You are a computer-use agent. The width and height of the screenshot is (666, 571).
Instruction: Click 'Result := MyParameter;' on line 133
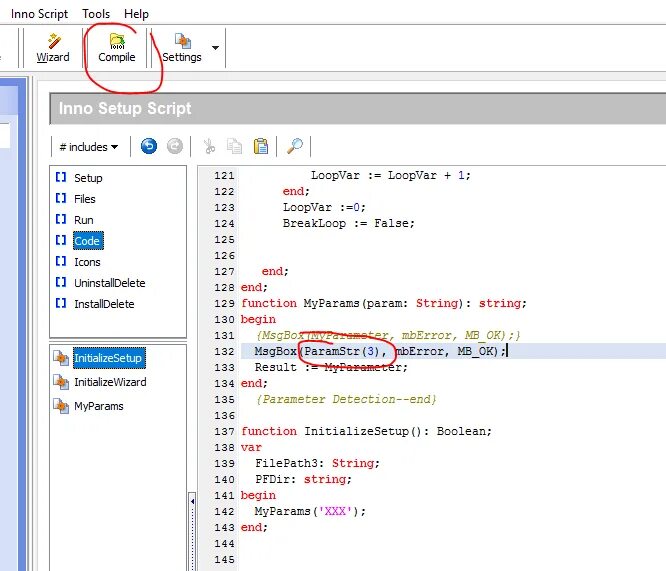coord(331,367)
